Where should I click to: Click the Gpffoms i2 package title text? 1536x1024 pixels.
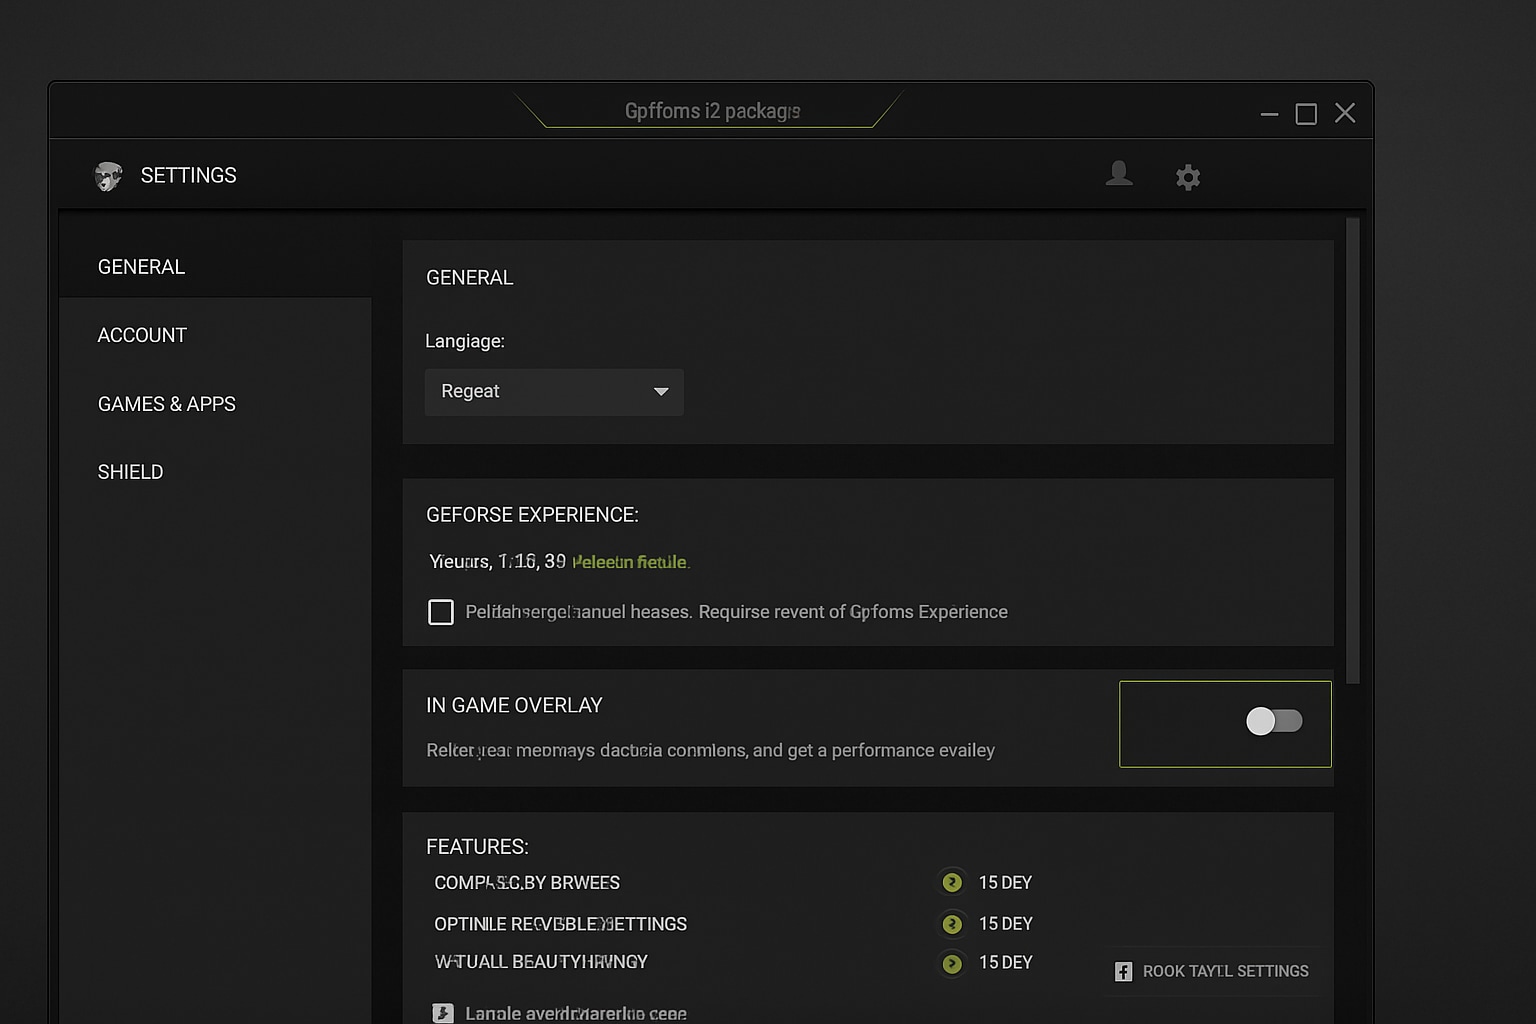(712, 111)
